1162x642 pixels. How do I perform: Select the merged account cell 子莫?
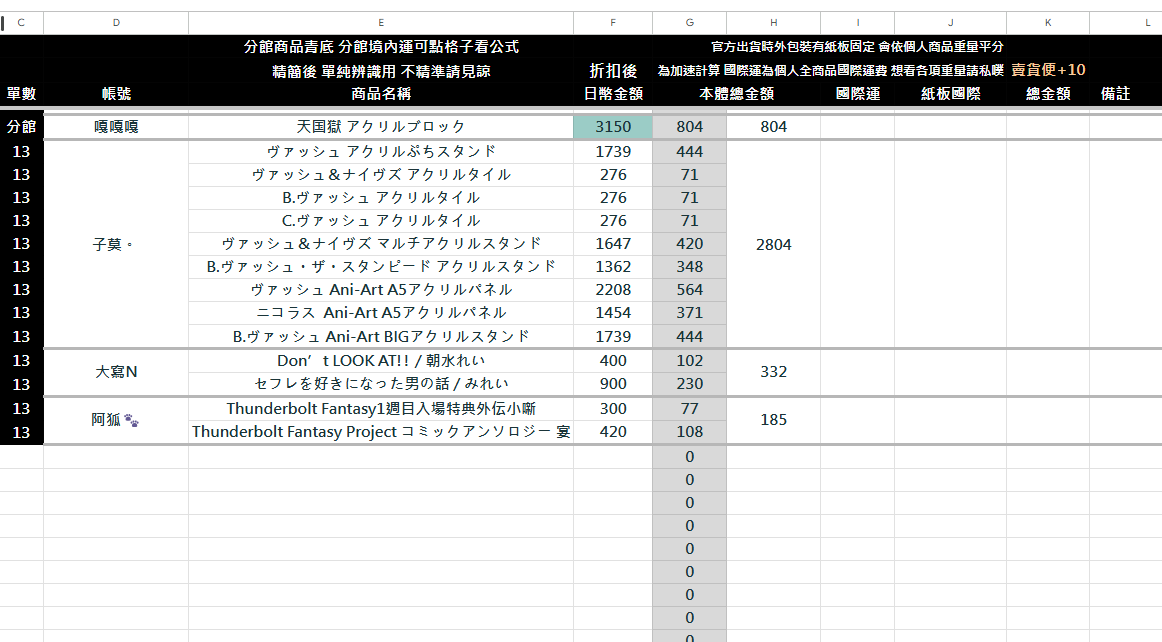pos(116,244)
